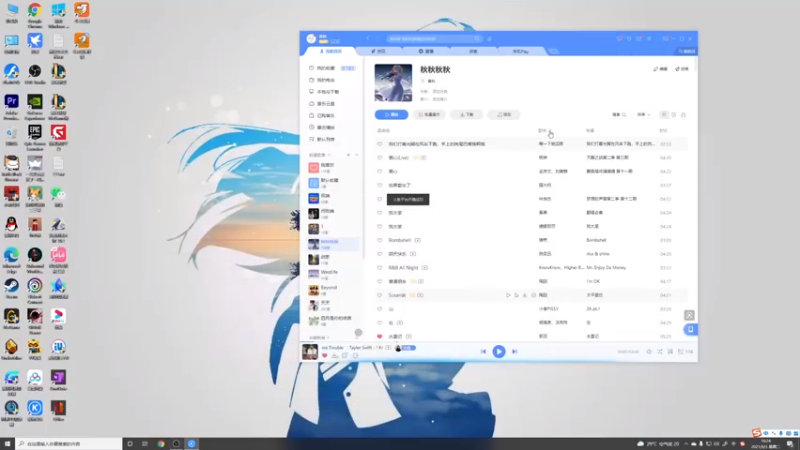The image size is (800, 450).
Task: Play the current track with the blue play button
Action: tap(498, 352)
